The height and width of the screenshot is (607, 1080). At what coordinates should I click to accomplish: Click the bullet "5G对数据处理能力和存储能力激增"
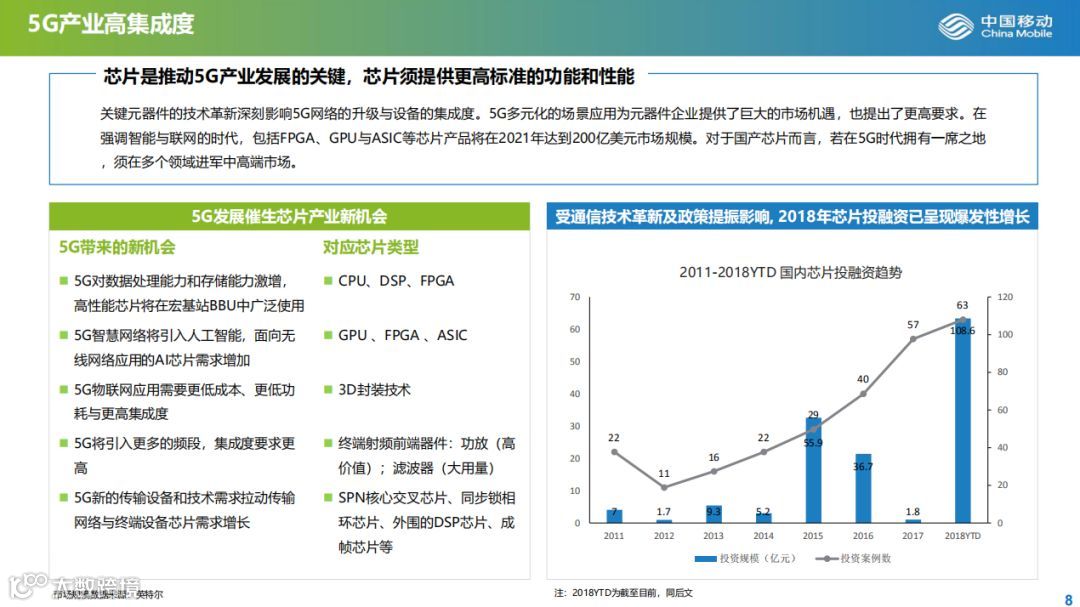189,294
